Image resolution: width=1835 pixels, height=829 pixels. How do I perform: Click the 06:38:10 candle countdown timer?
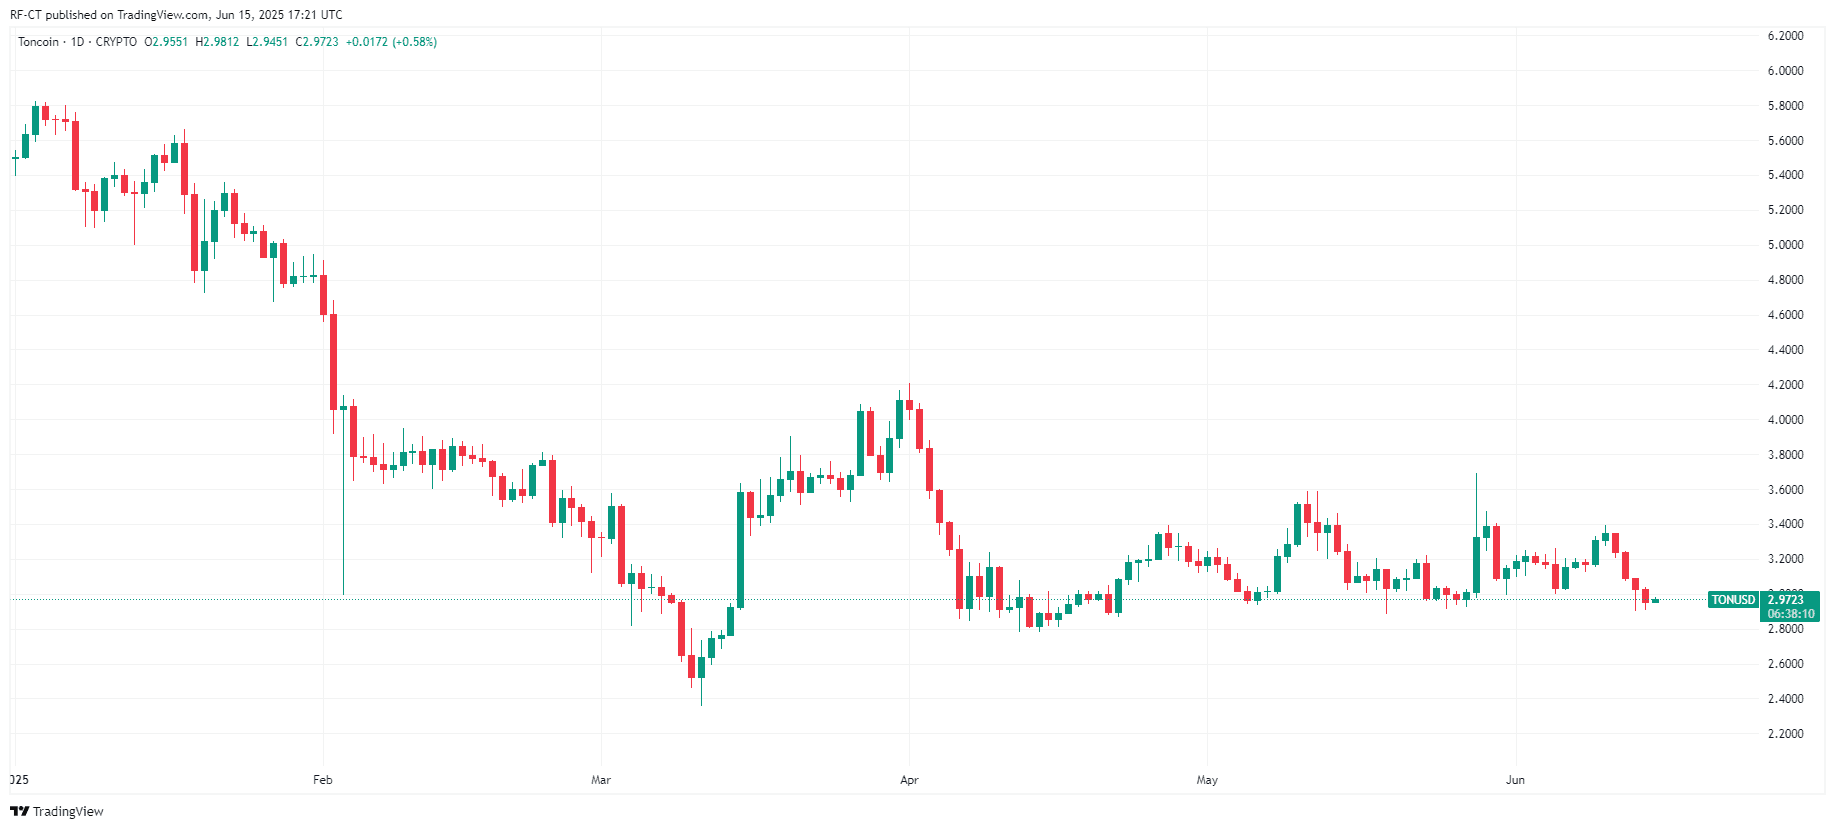pos(1790,614)
